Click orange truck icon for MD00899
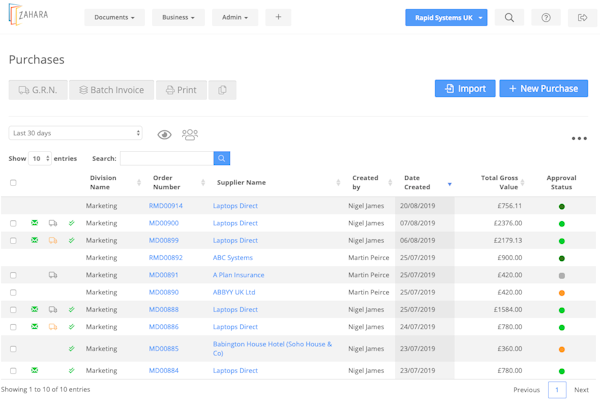The height and width of the screenshot is (409, 600). (53, 240)
